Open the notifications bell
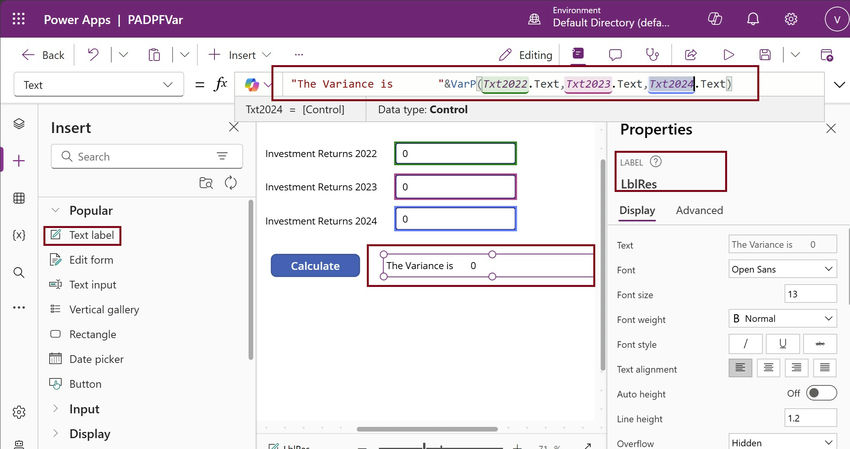Viewport: 850px width, 449px height. (753, 19)
